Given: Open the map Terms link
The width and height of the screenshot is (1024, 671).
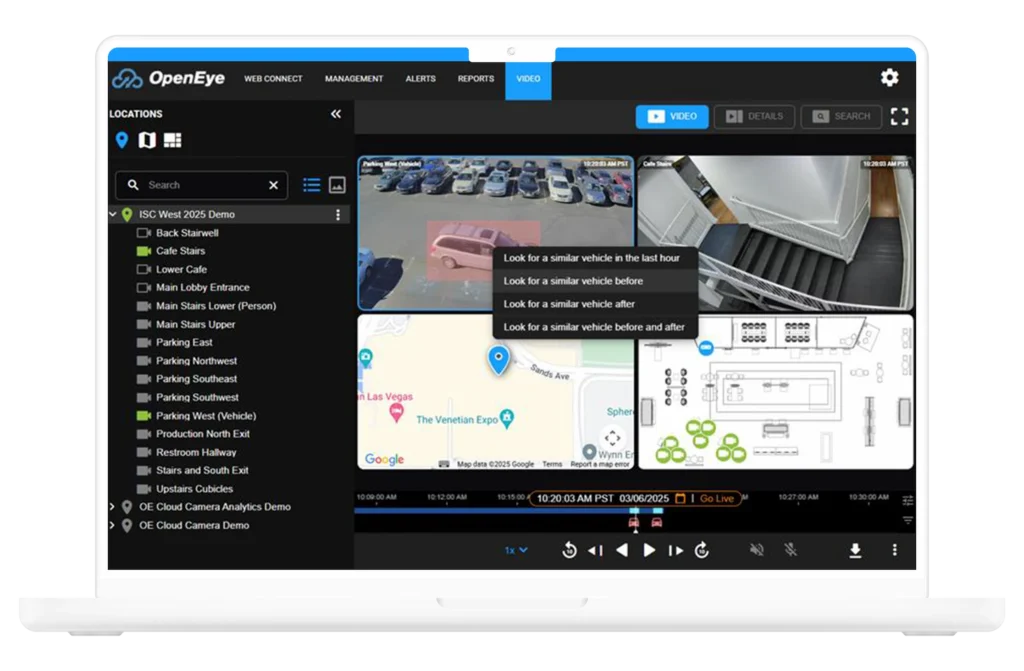Looking at the screenshot, I should [x=552, y=464].
